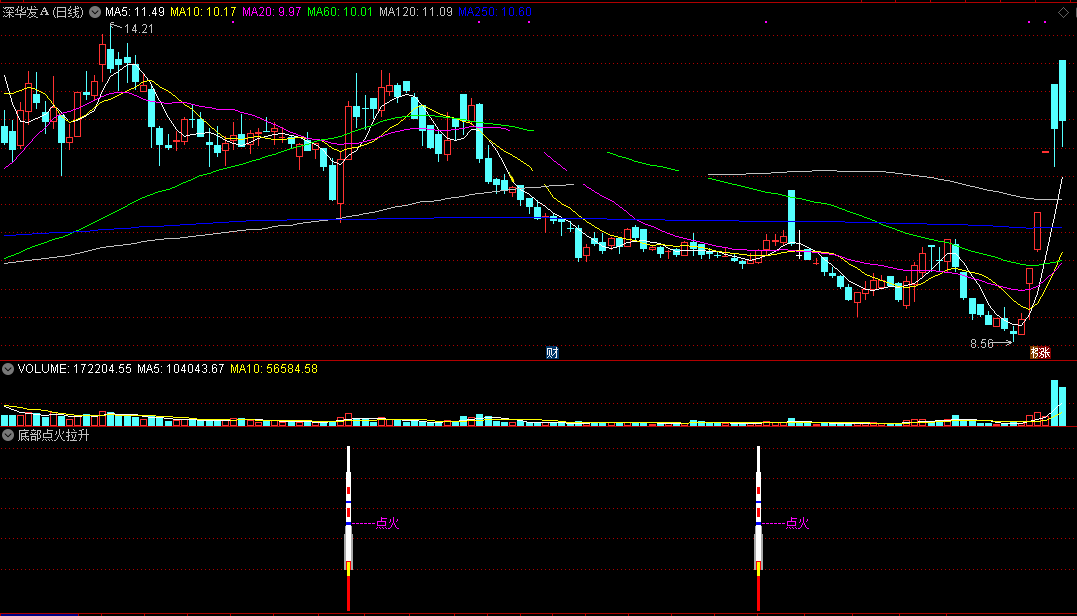Image resolution: width=1077 pixels, height=616 pixels.
Task: Click the volume MA10: 56584.58 label
Action: [274, 369]
